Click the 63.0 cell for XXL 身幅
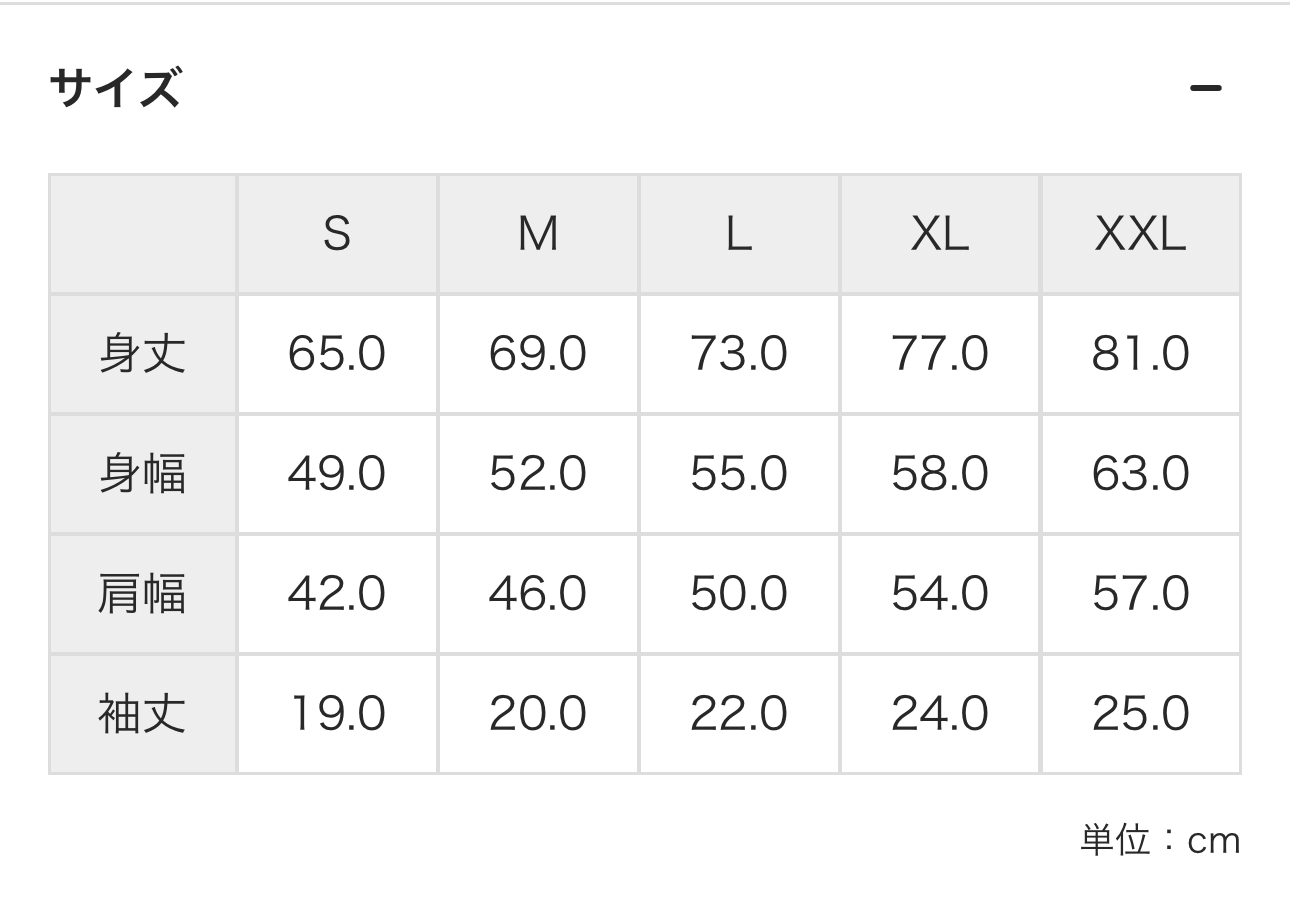The height and width of the screenshot is (918, 1290). (1141, 474)
